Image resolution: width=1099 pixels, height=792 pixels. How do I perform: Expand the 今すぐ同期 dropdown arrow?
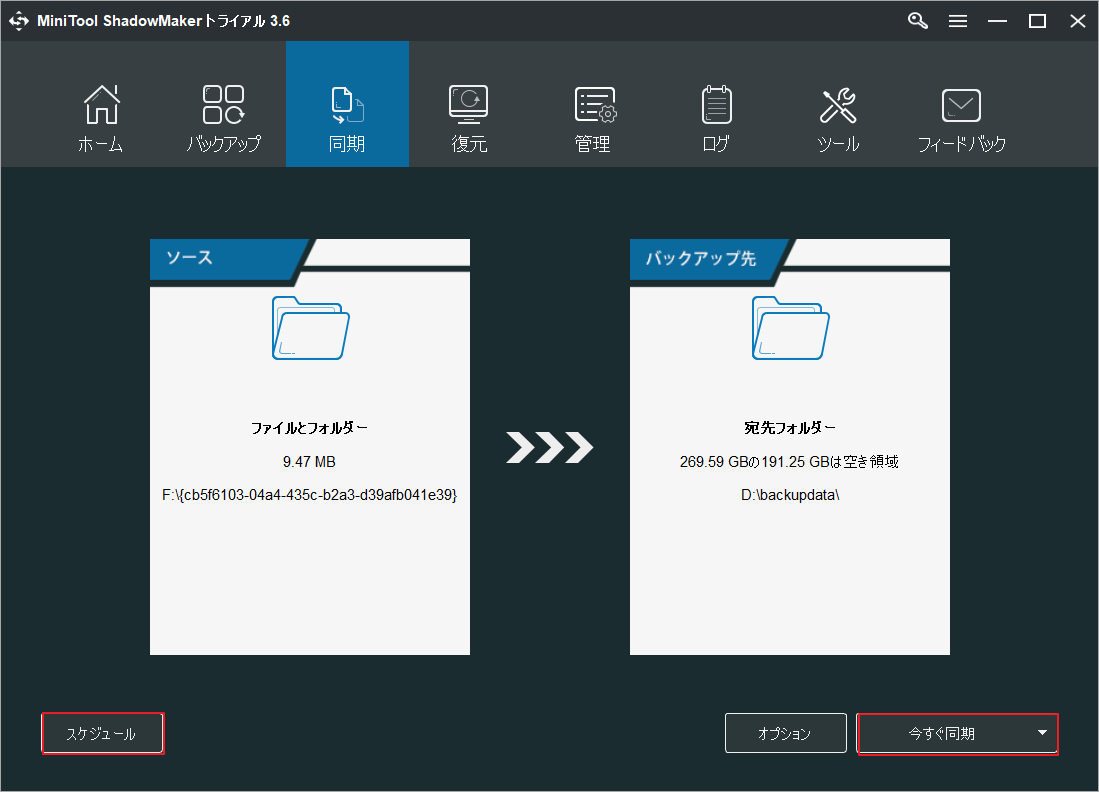point(1042,733)
